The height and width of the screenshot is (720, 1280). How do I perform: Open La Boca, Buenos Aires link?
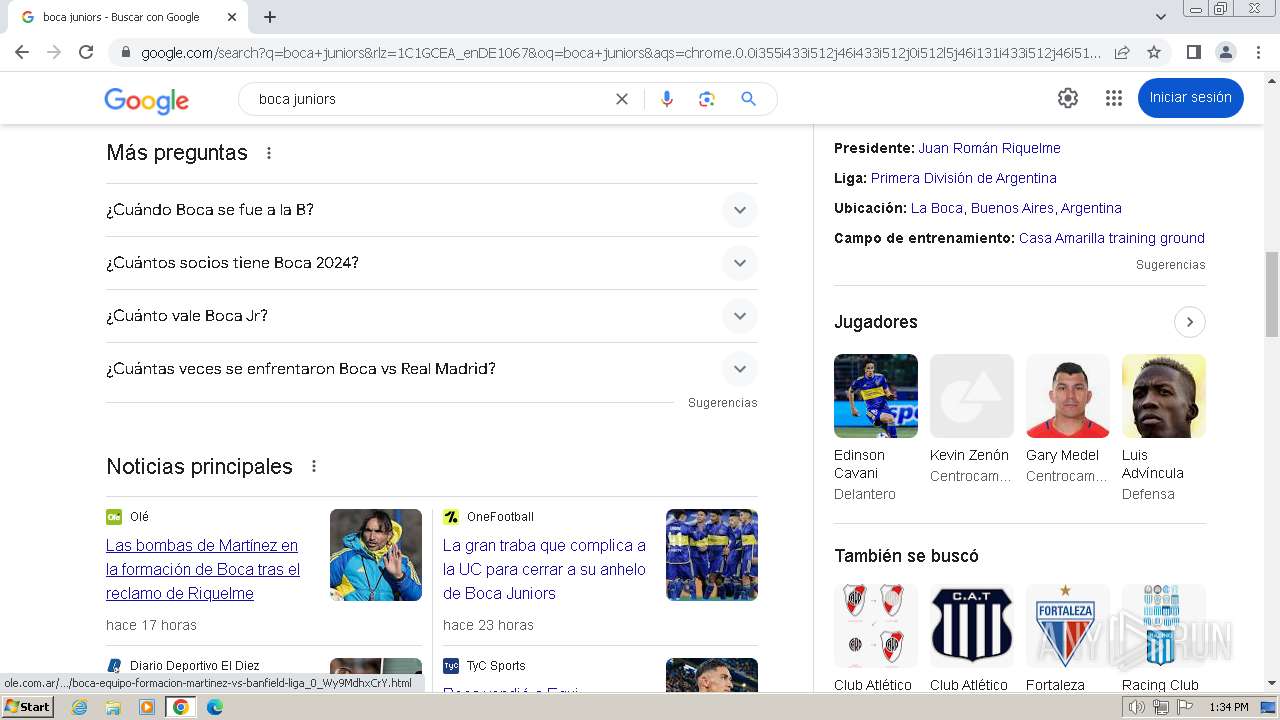point(1016,208)
